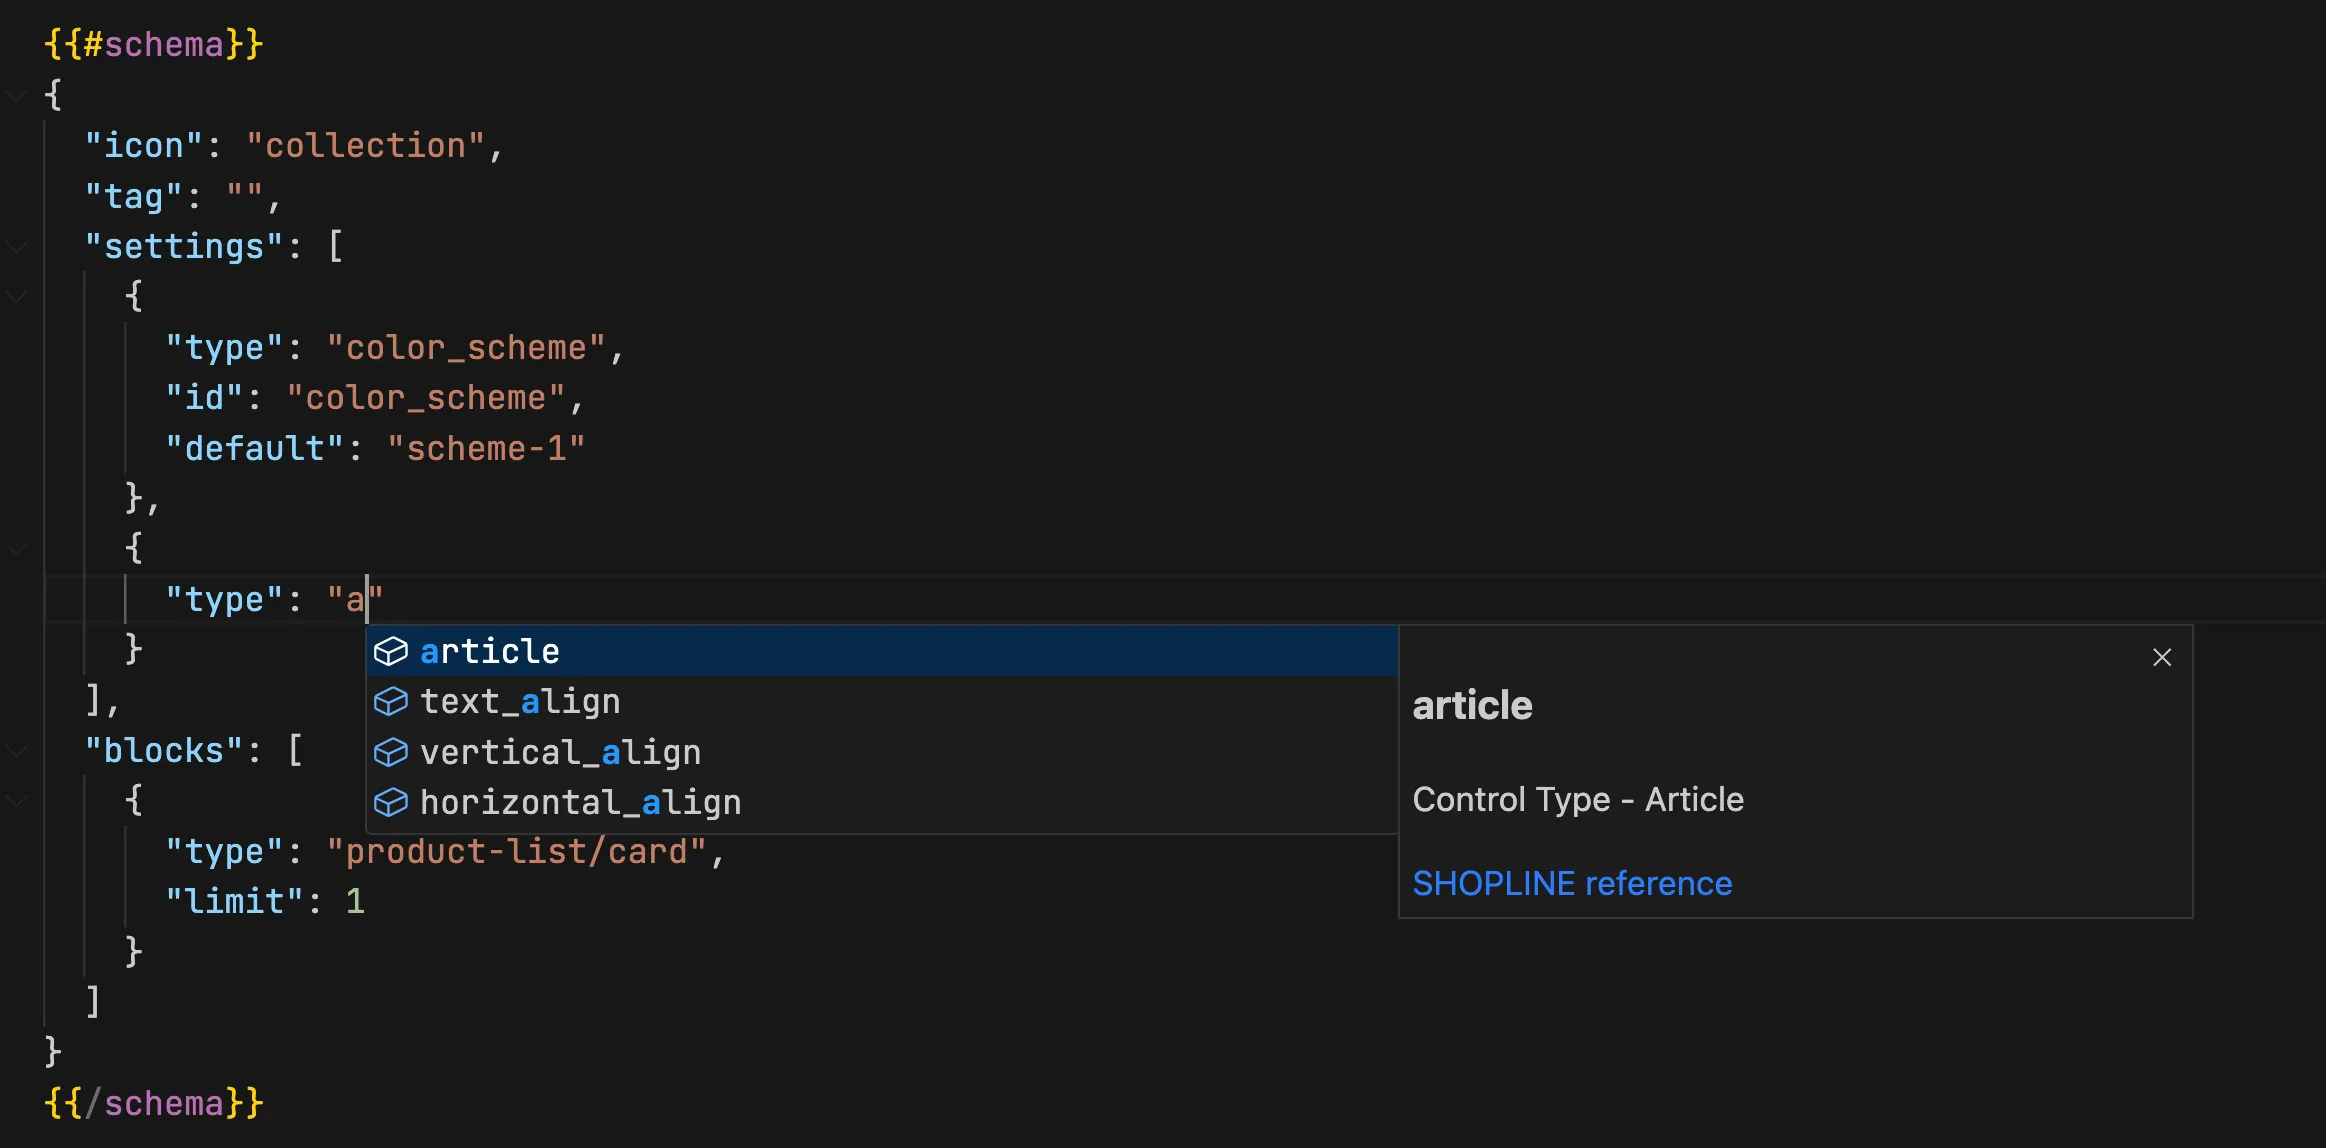The image size is (2326, 1148).
Task: Pick vertical_align from the suggestions
Action: tap(560, 752)
